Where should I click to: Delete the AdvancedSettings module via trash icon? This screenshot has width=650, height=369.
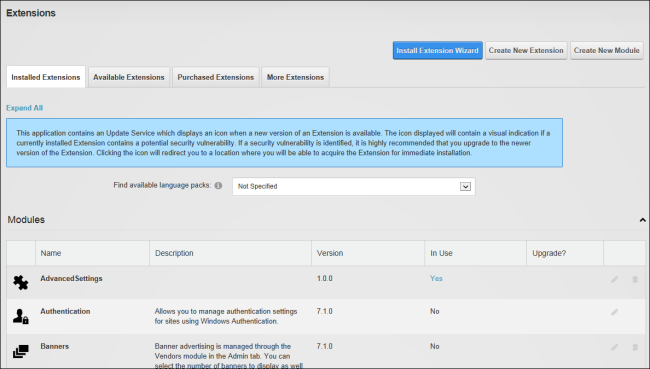pos(635,279)
